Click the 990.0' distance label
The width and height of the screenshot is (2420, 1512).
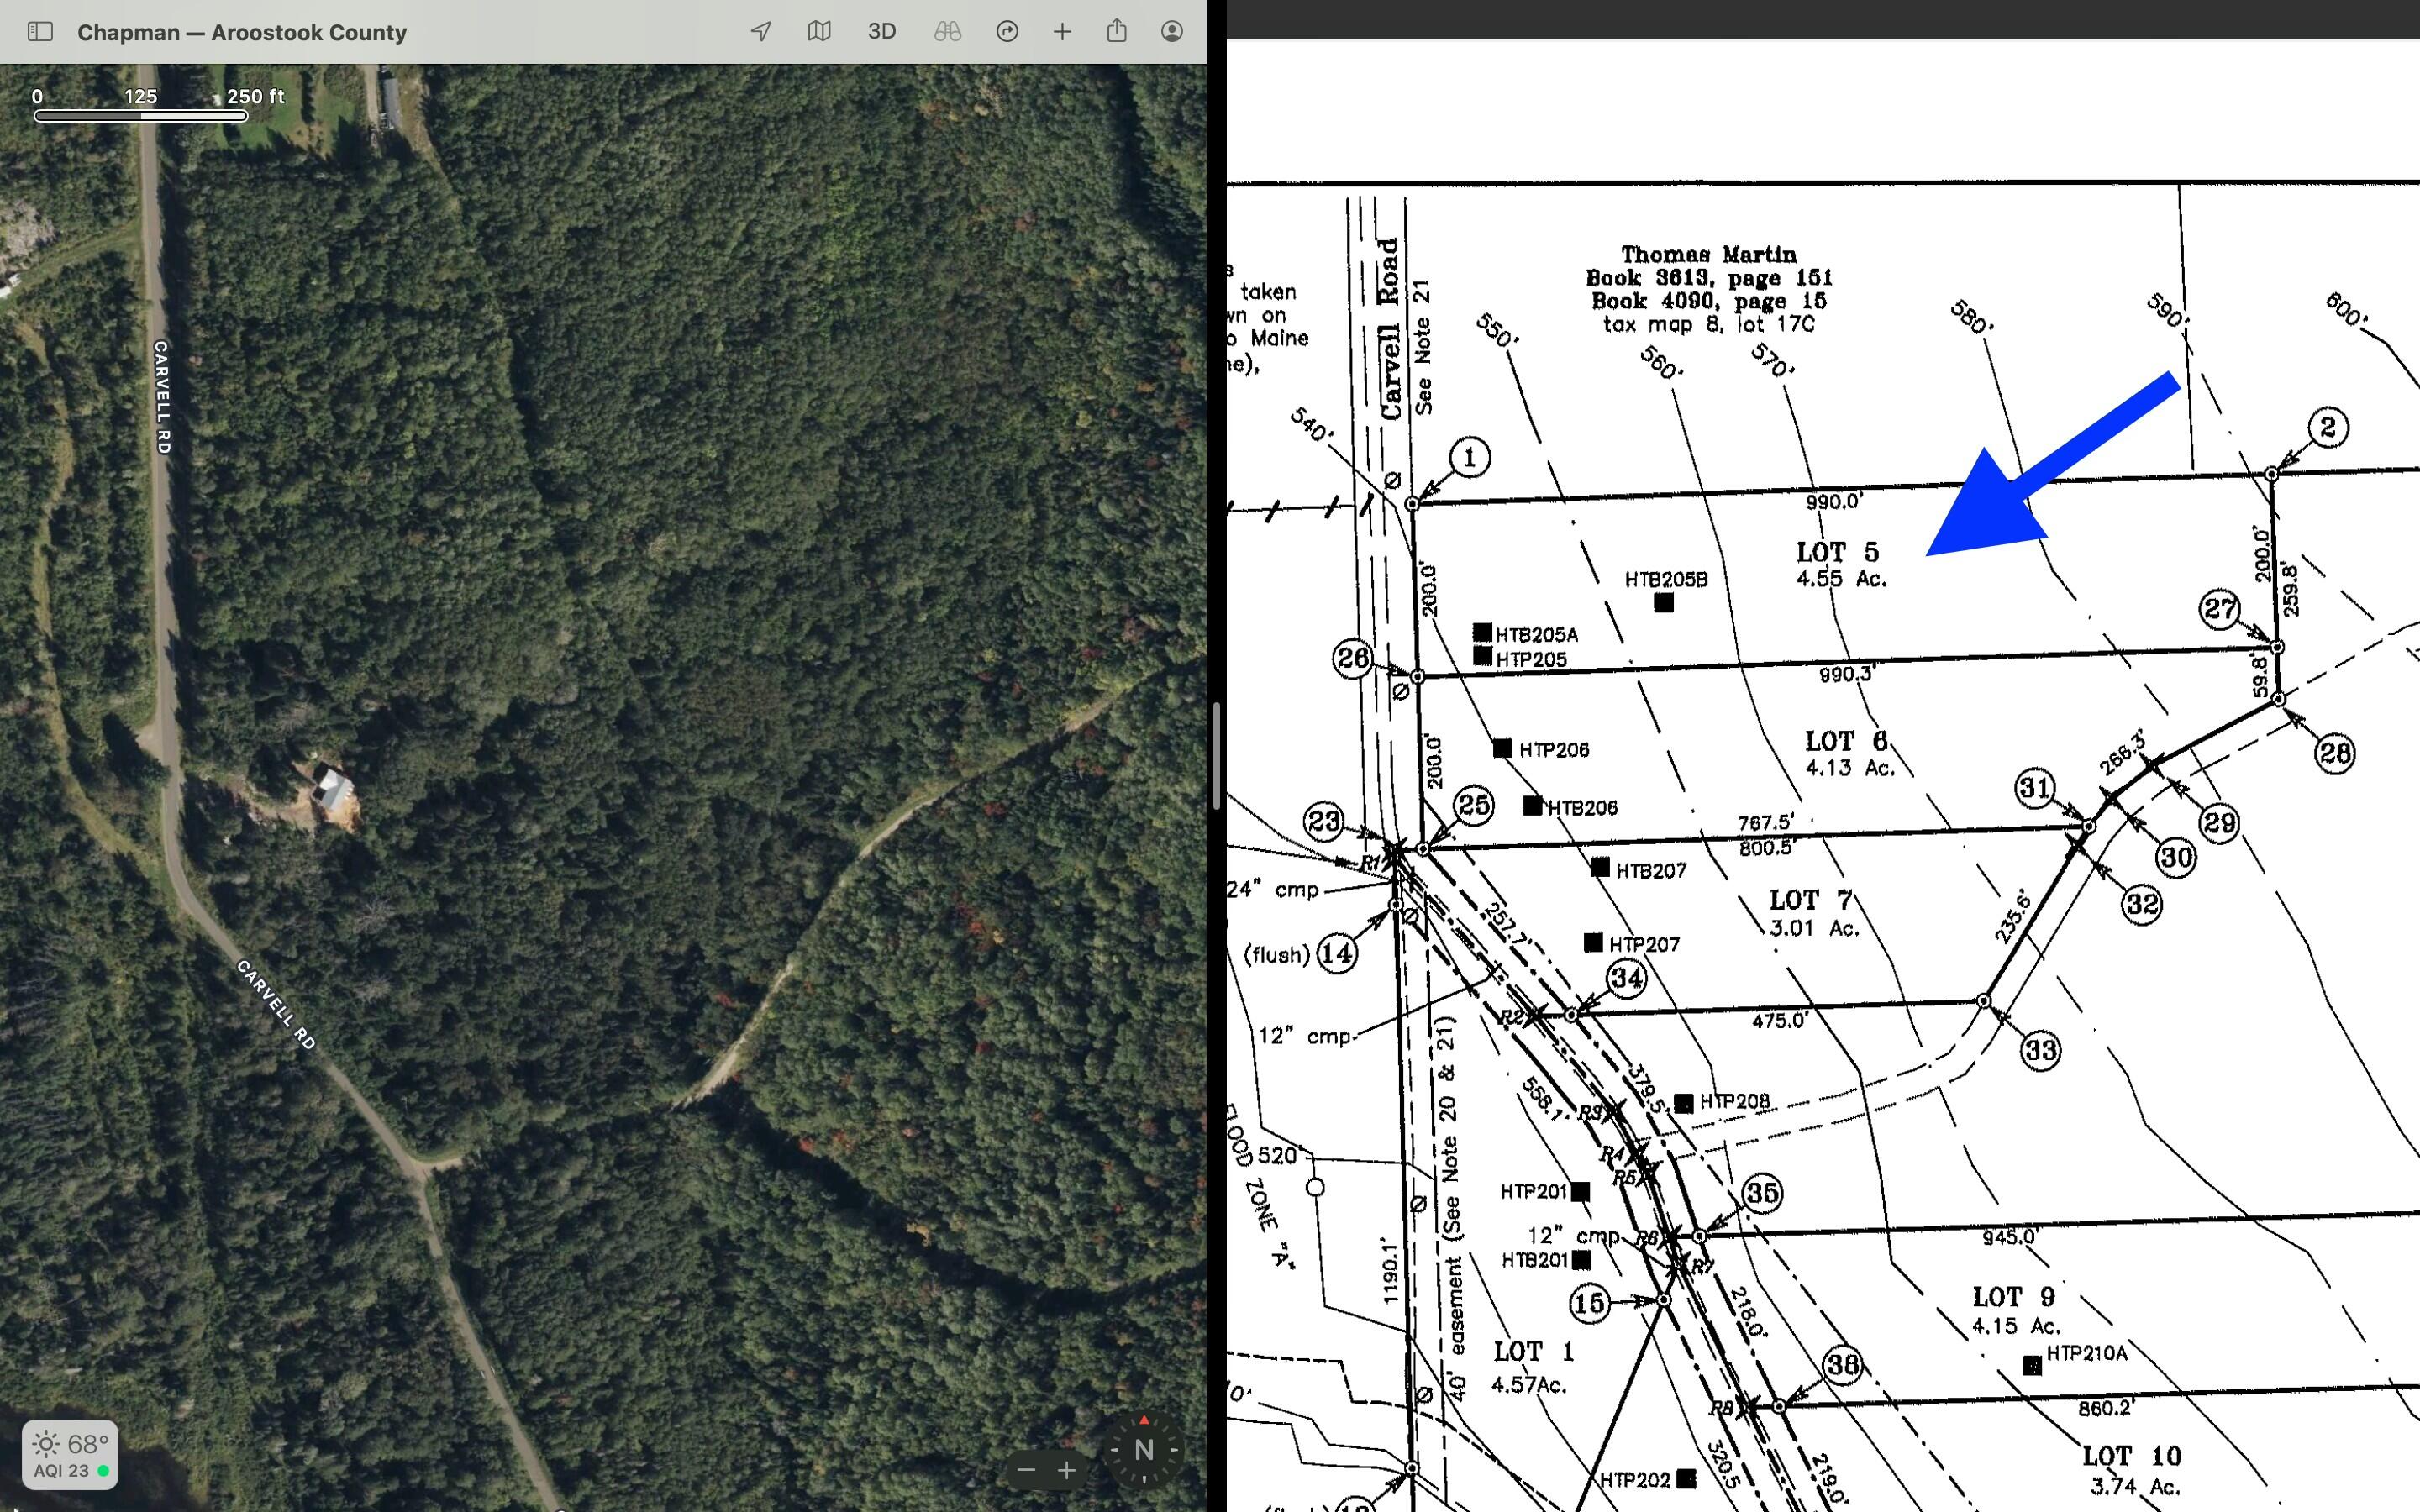tap(1834, 502)
